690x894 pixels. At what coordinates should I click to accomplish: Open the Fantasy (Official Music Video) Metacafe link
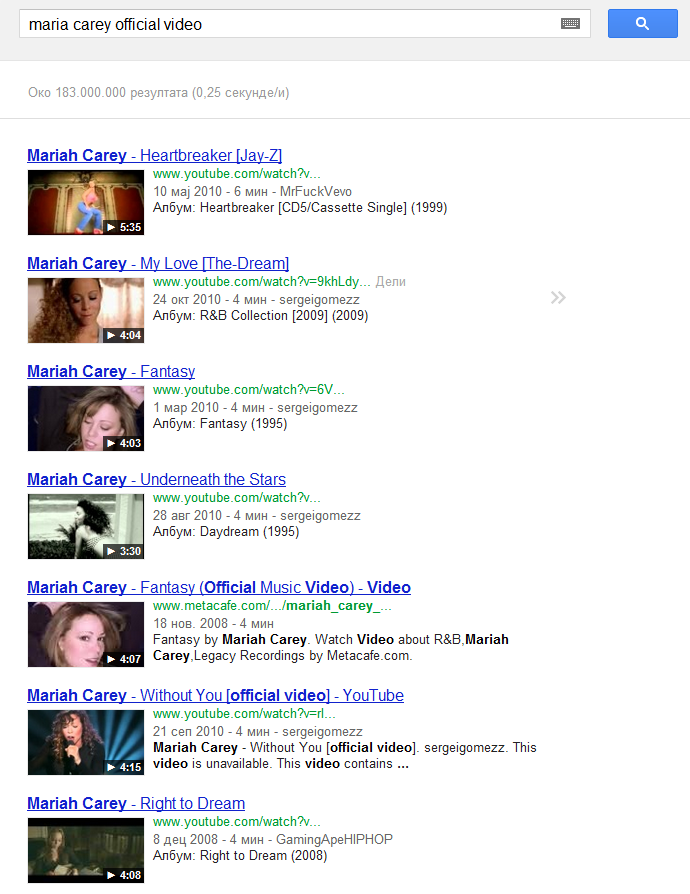pyautogui.click(x=219, y=587)
